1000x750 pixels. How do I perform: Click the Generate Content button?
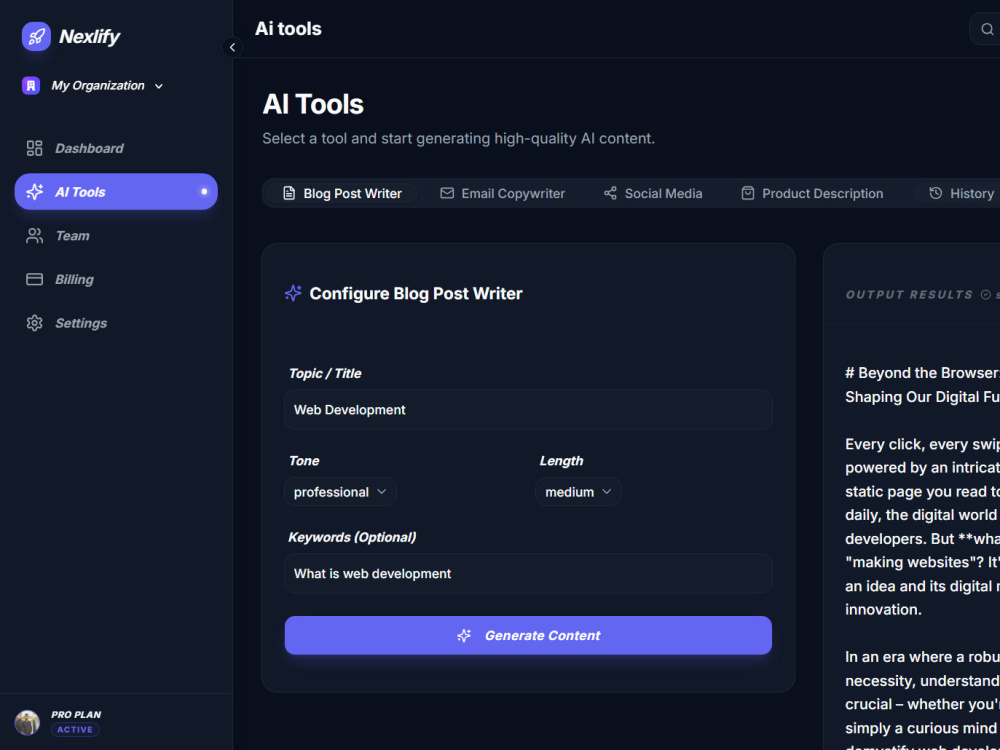529,635
